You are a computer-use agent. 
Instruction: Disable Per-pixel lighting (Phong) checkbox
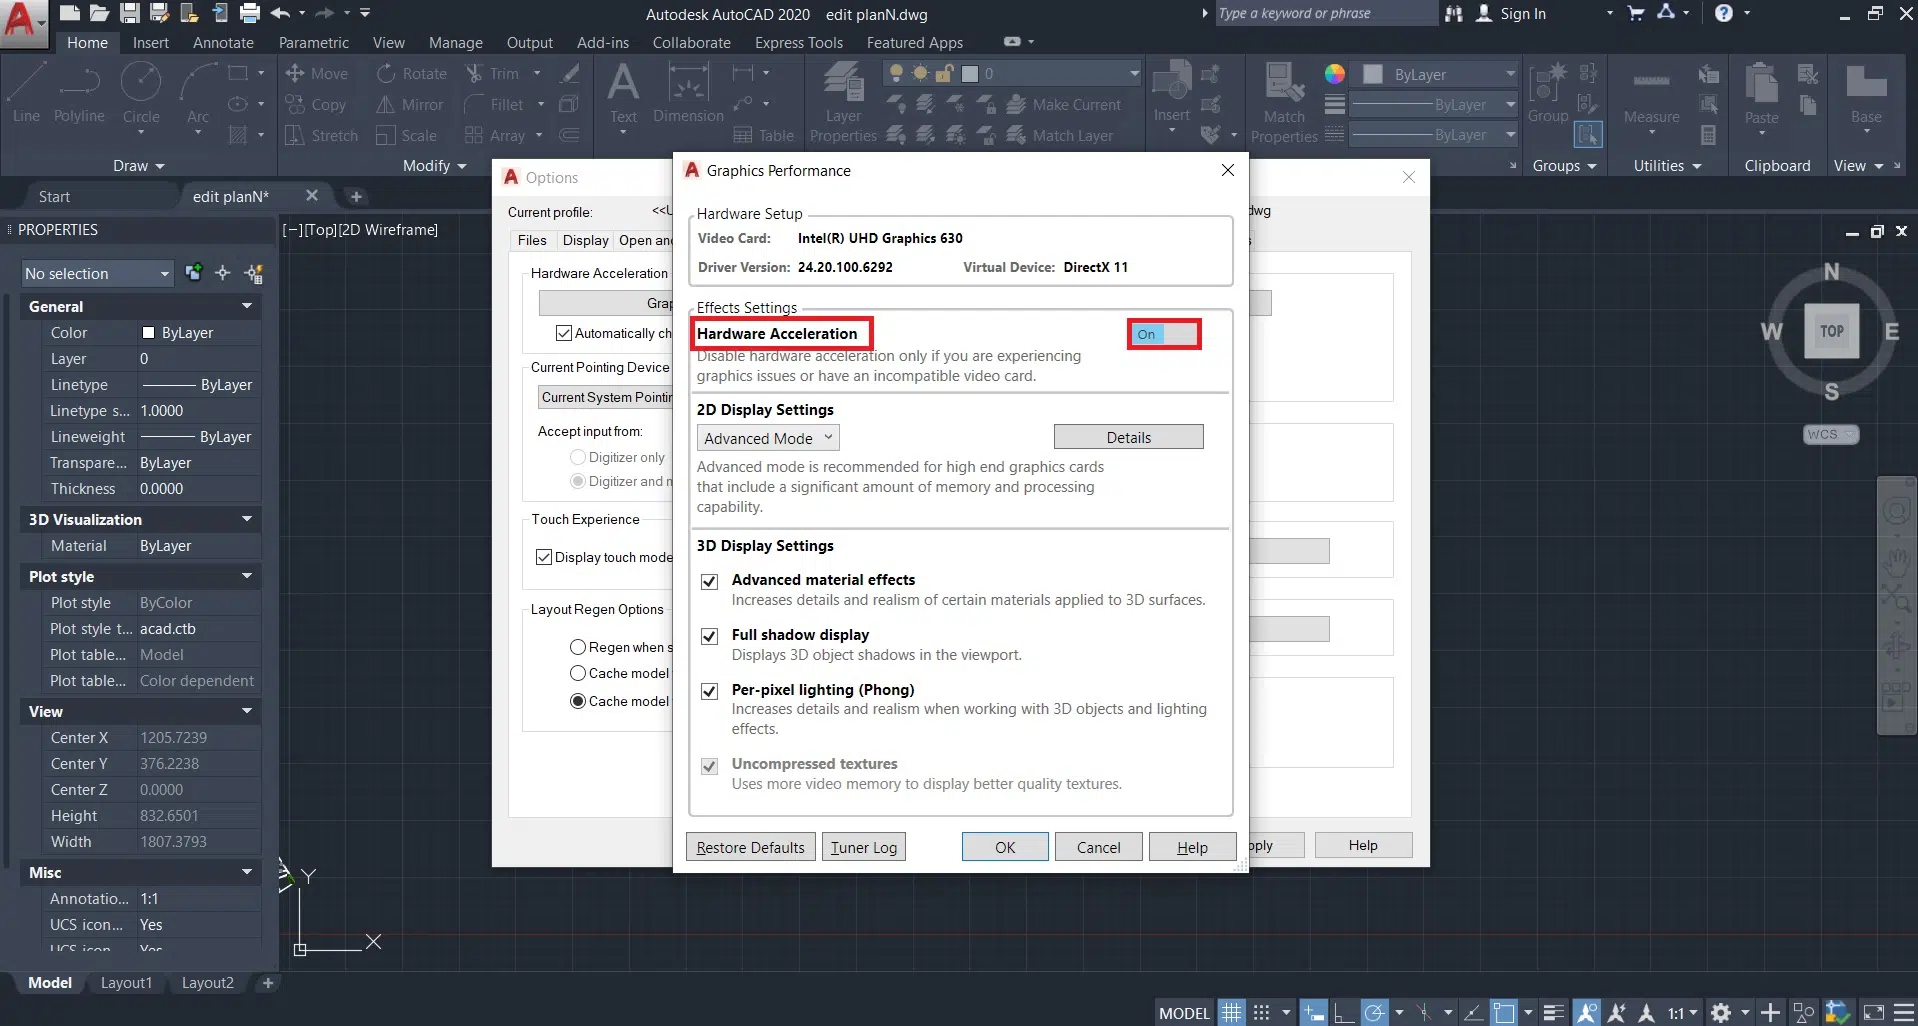(710, 691)
